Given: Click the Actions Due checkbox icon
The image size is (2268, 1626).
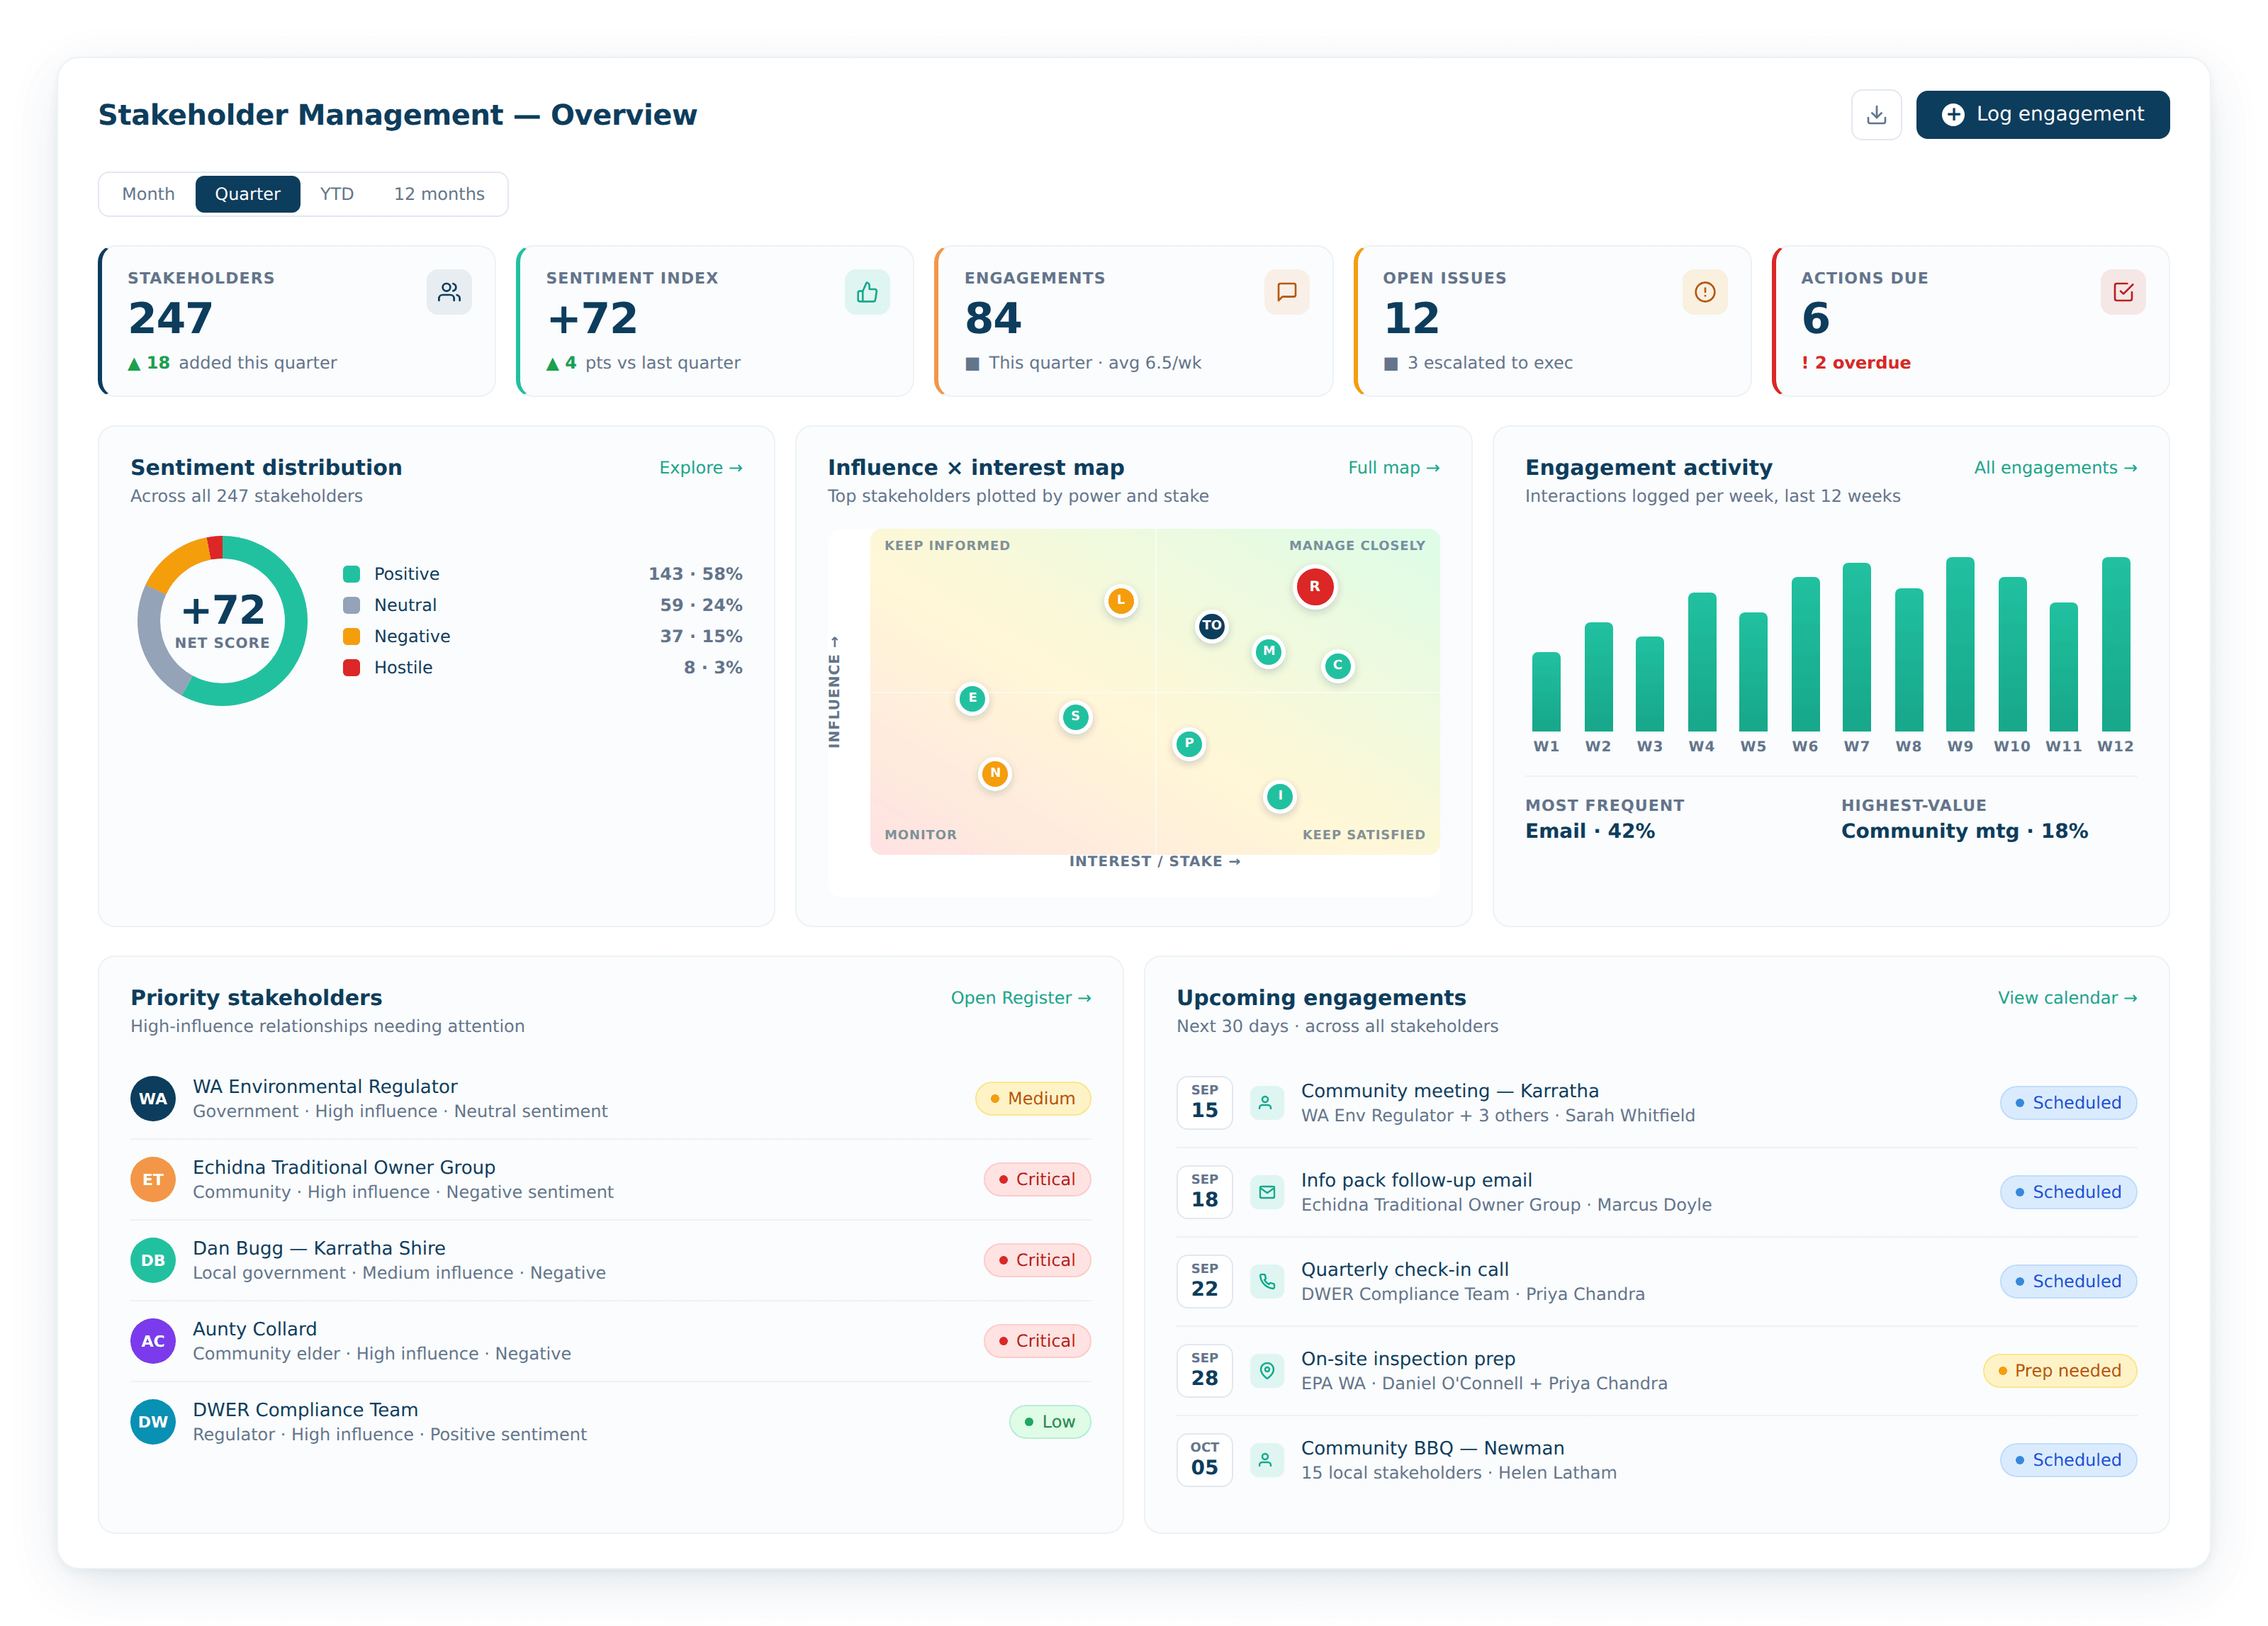Looking at the screenshot, I should coord(2123,292).
